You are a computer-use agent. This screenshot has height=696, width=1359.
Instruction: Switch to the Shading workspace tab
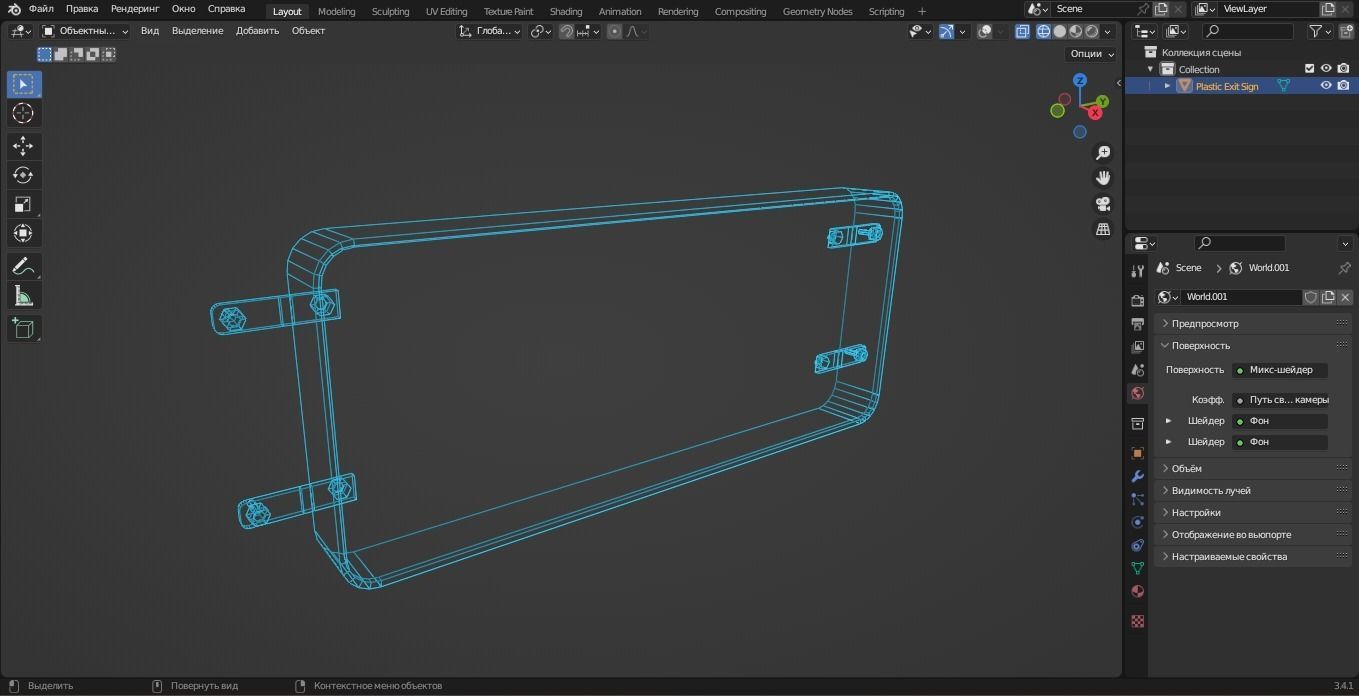(566, 12)
